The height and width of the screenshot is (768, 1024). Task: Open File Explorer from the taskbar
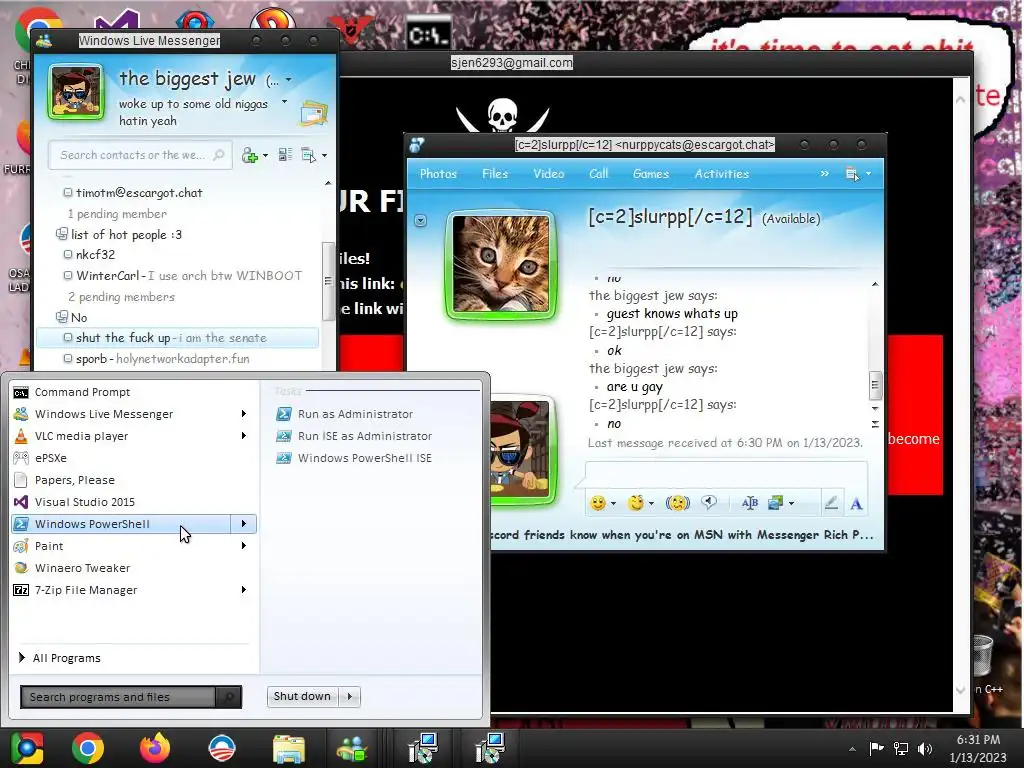pos(289,748)
